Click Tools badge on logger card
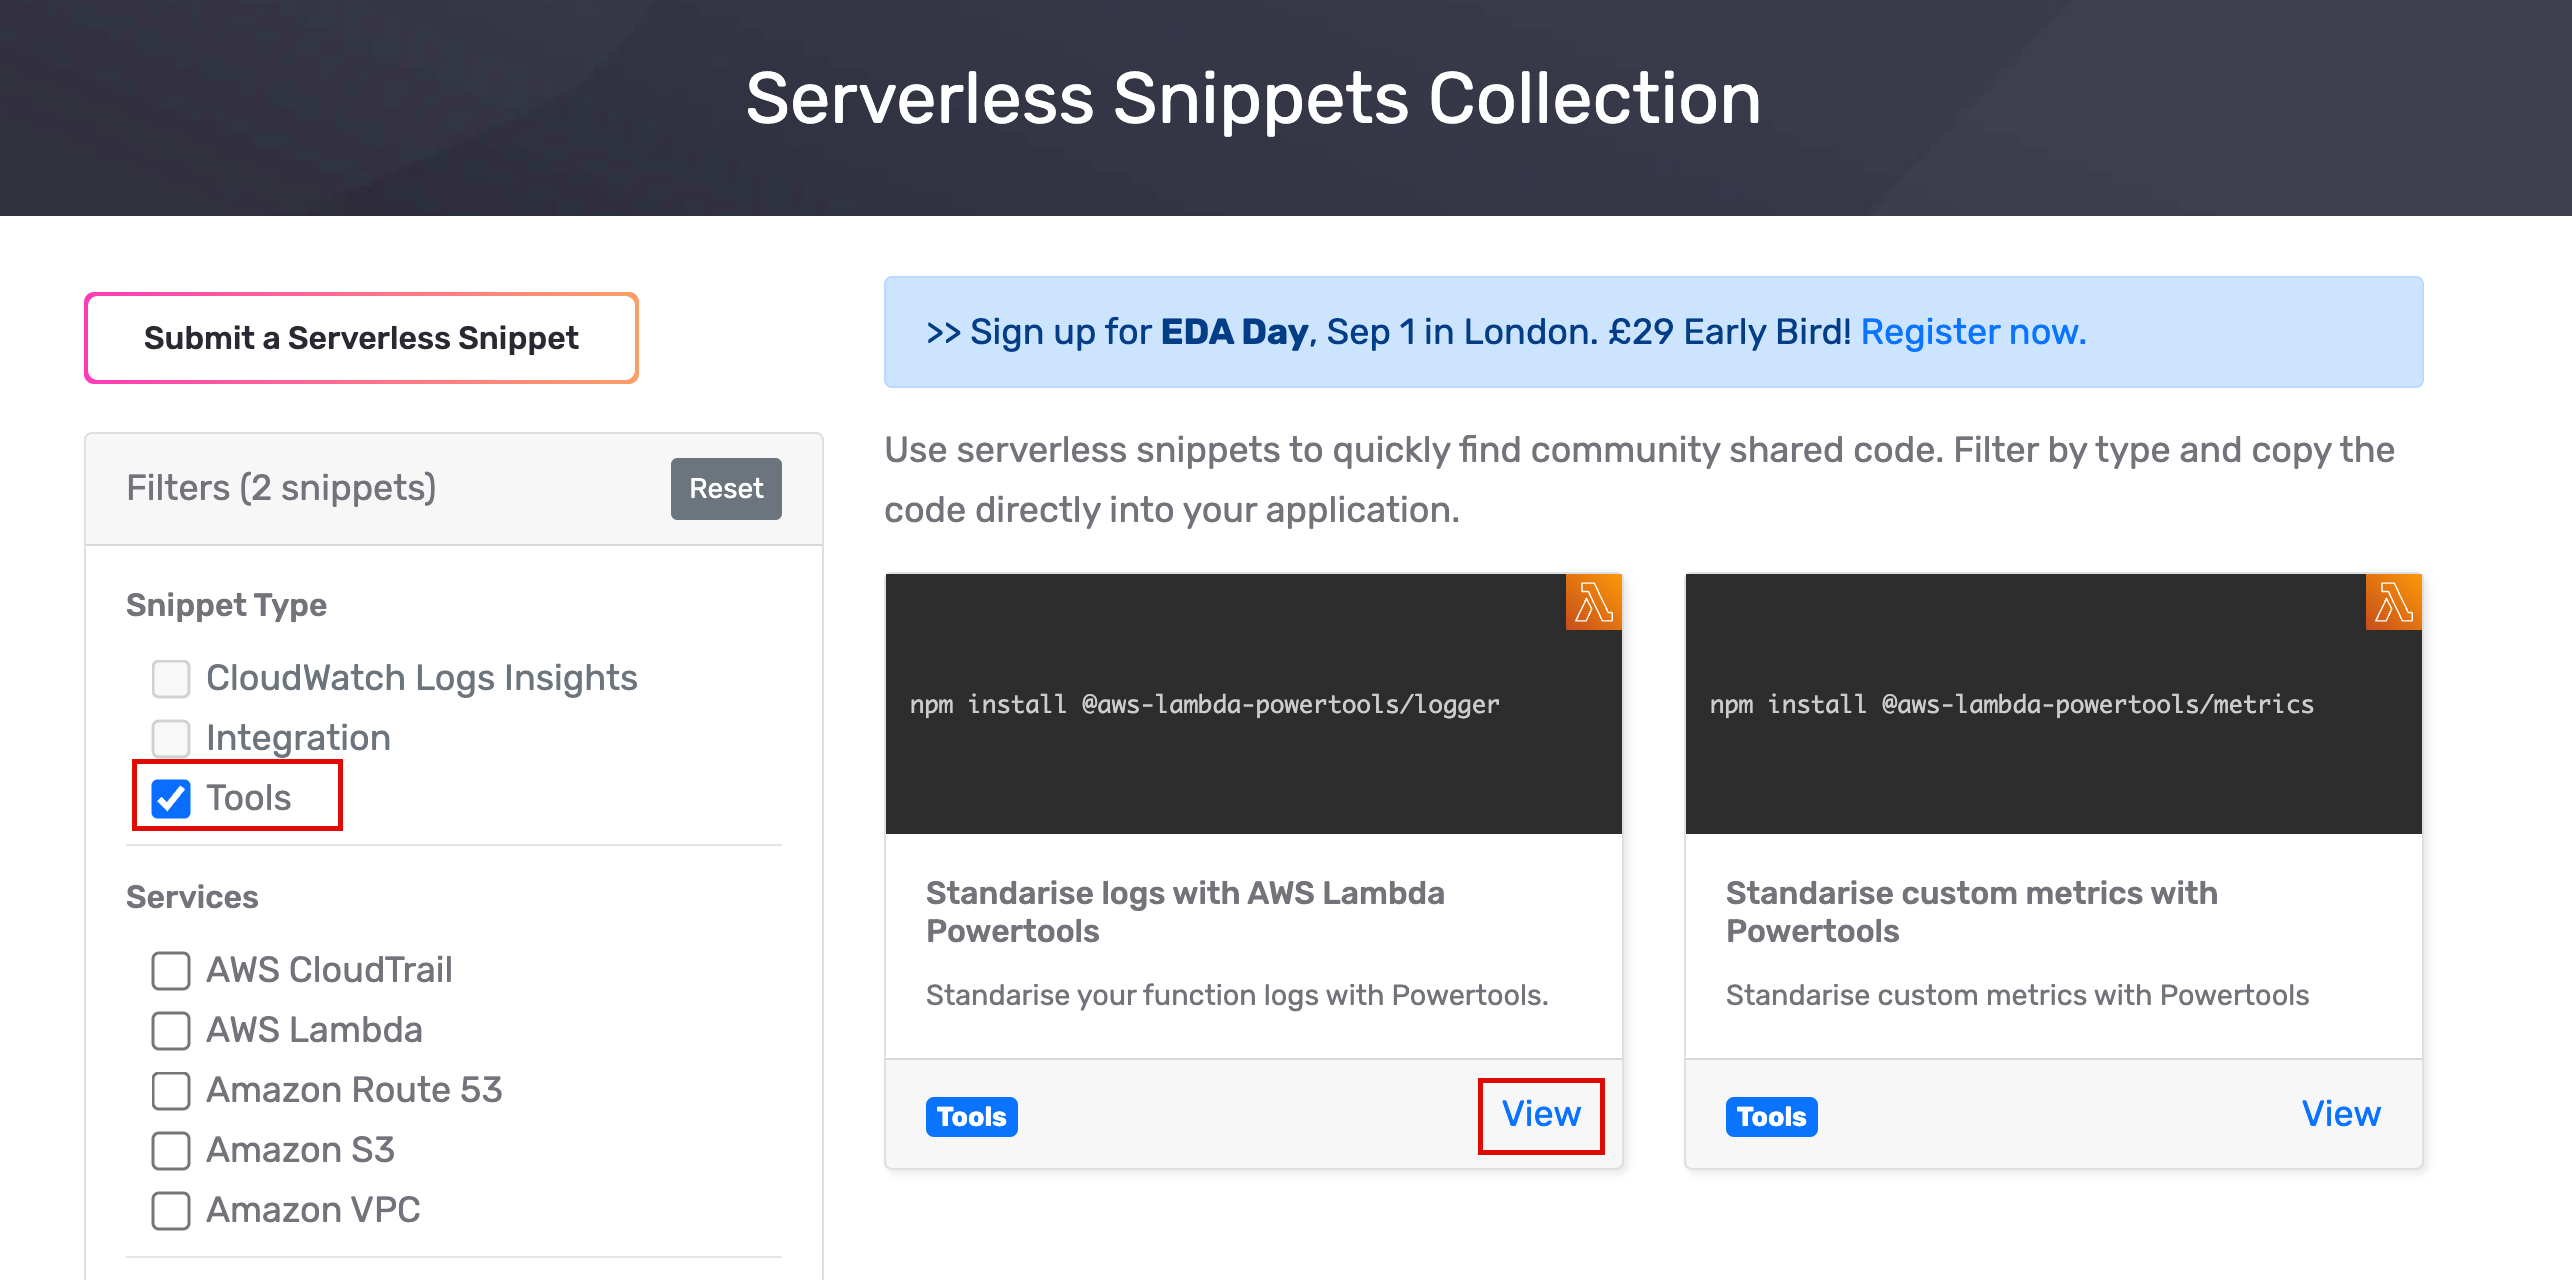Viewport: 2572px width, 1280px height. pyautogui.click(x=971, y=1116)
